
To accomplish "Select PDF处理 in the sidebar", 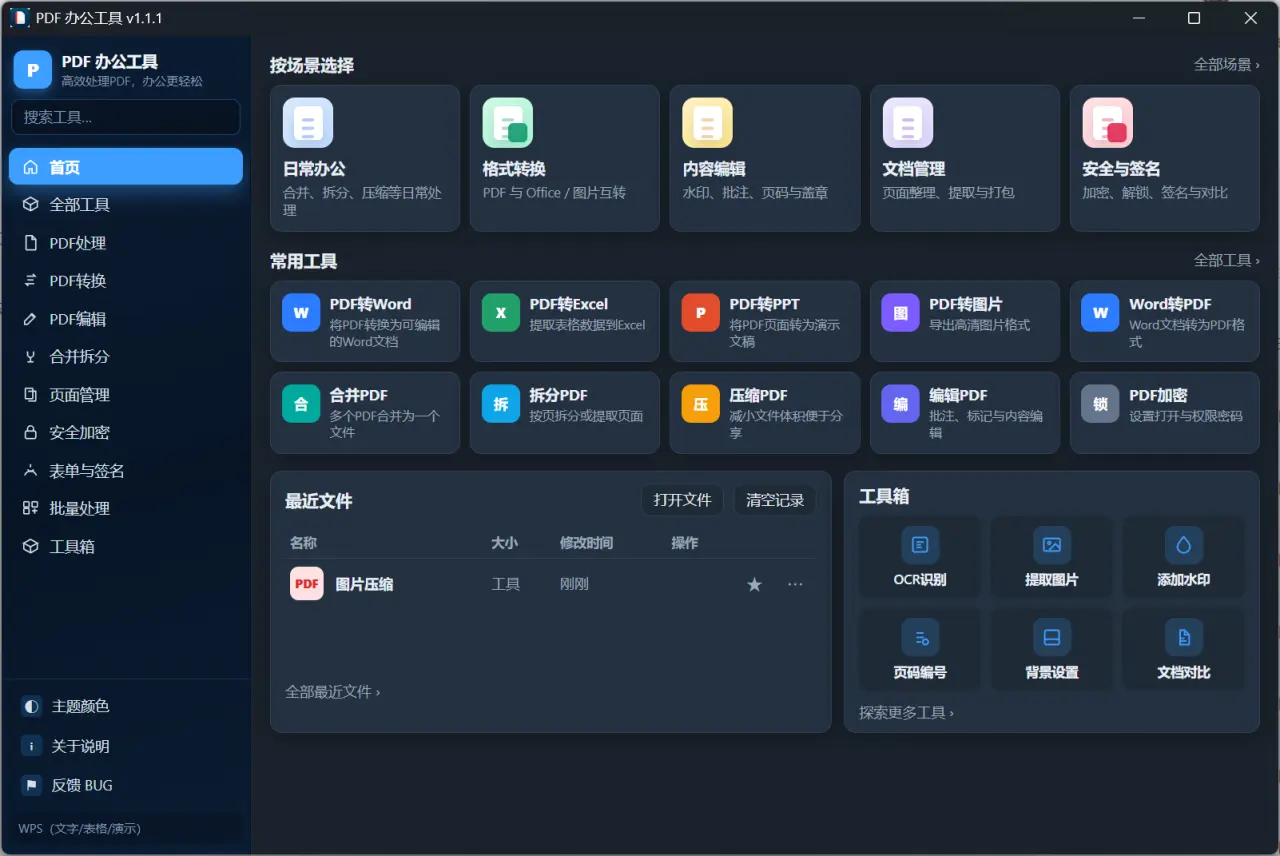I will tap(126, 243).
